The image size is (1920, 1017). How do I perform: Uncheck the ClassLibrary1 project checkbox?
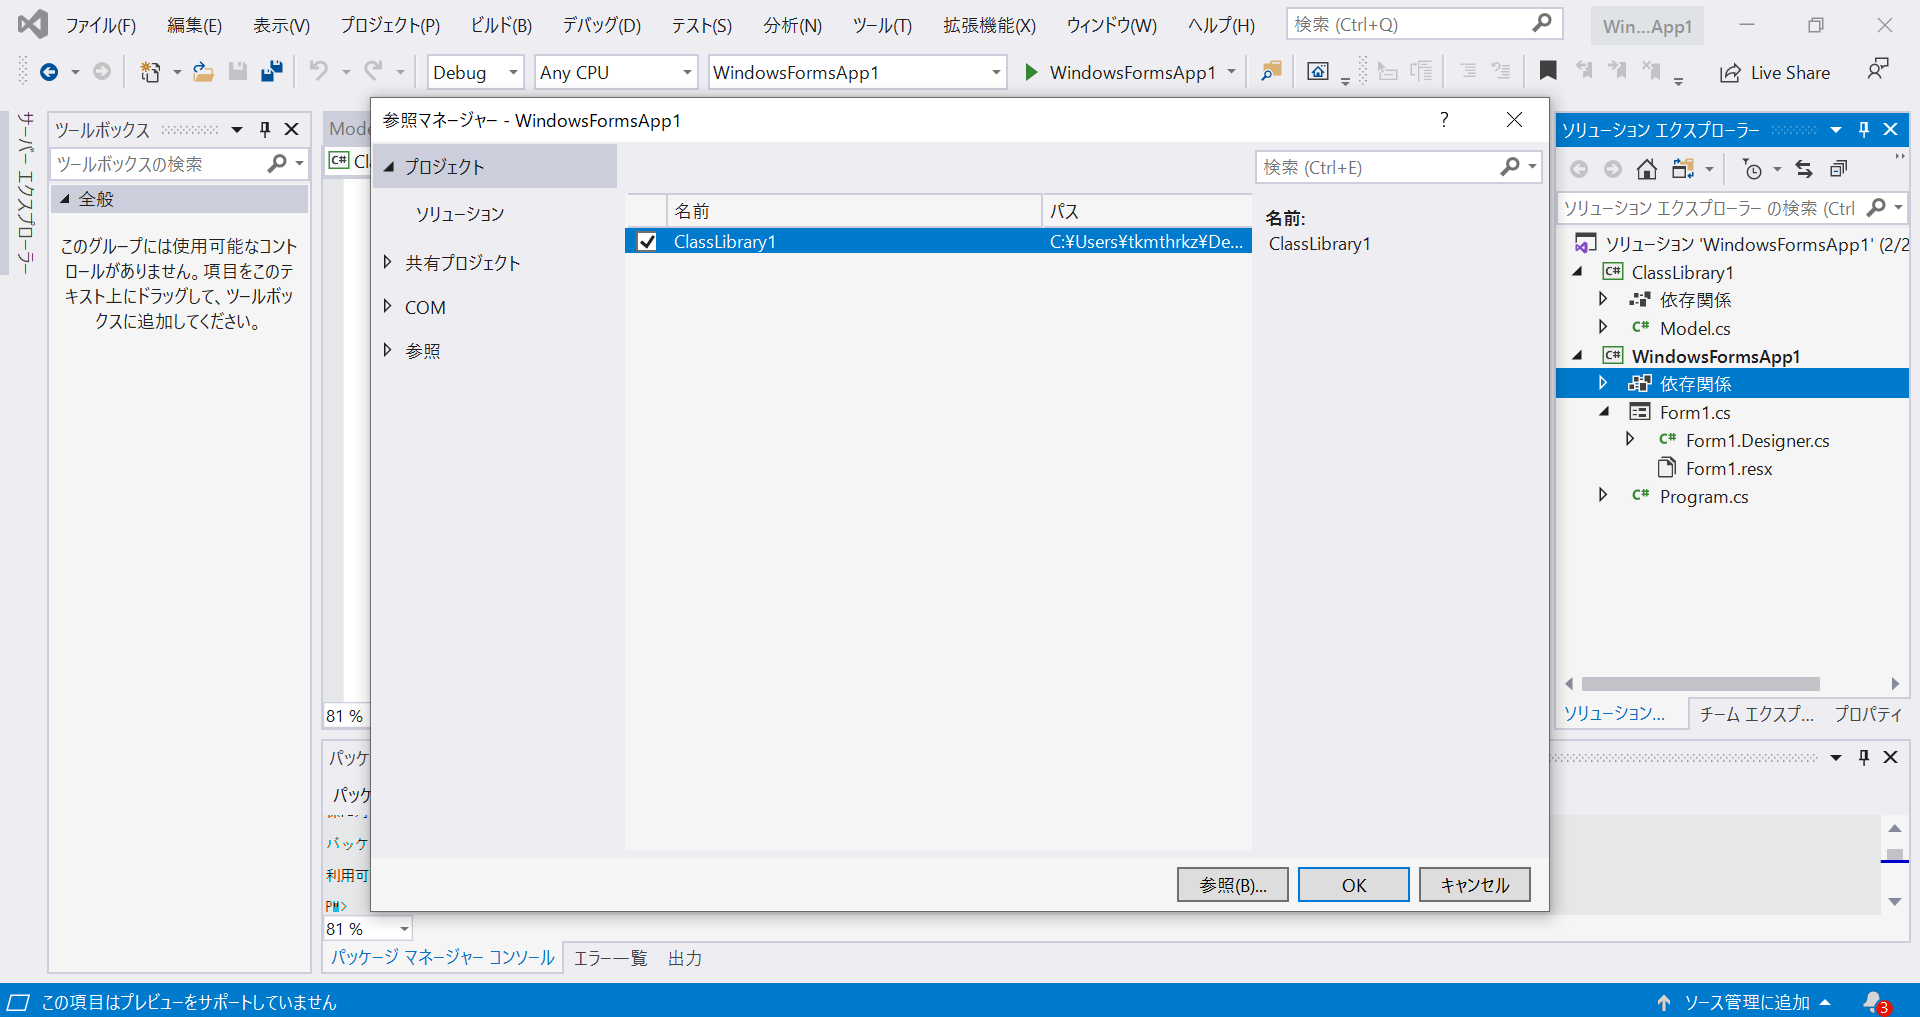coord(647,241)
